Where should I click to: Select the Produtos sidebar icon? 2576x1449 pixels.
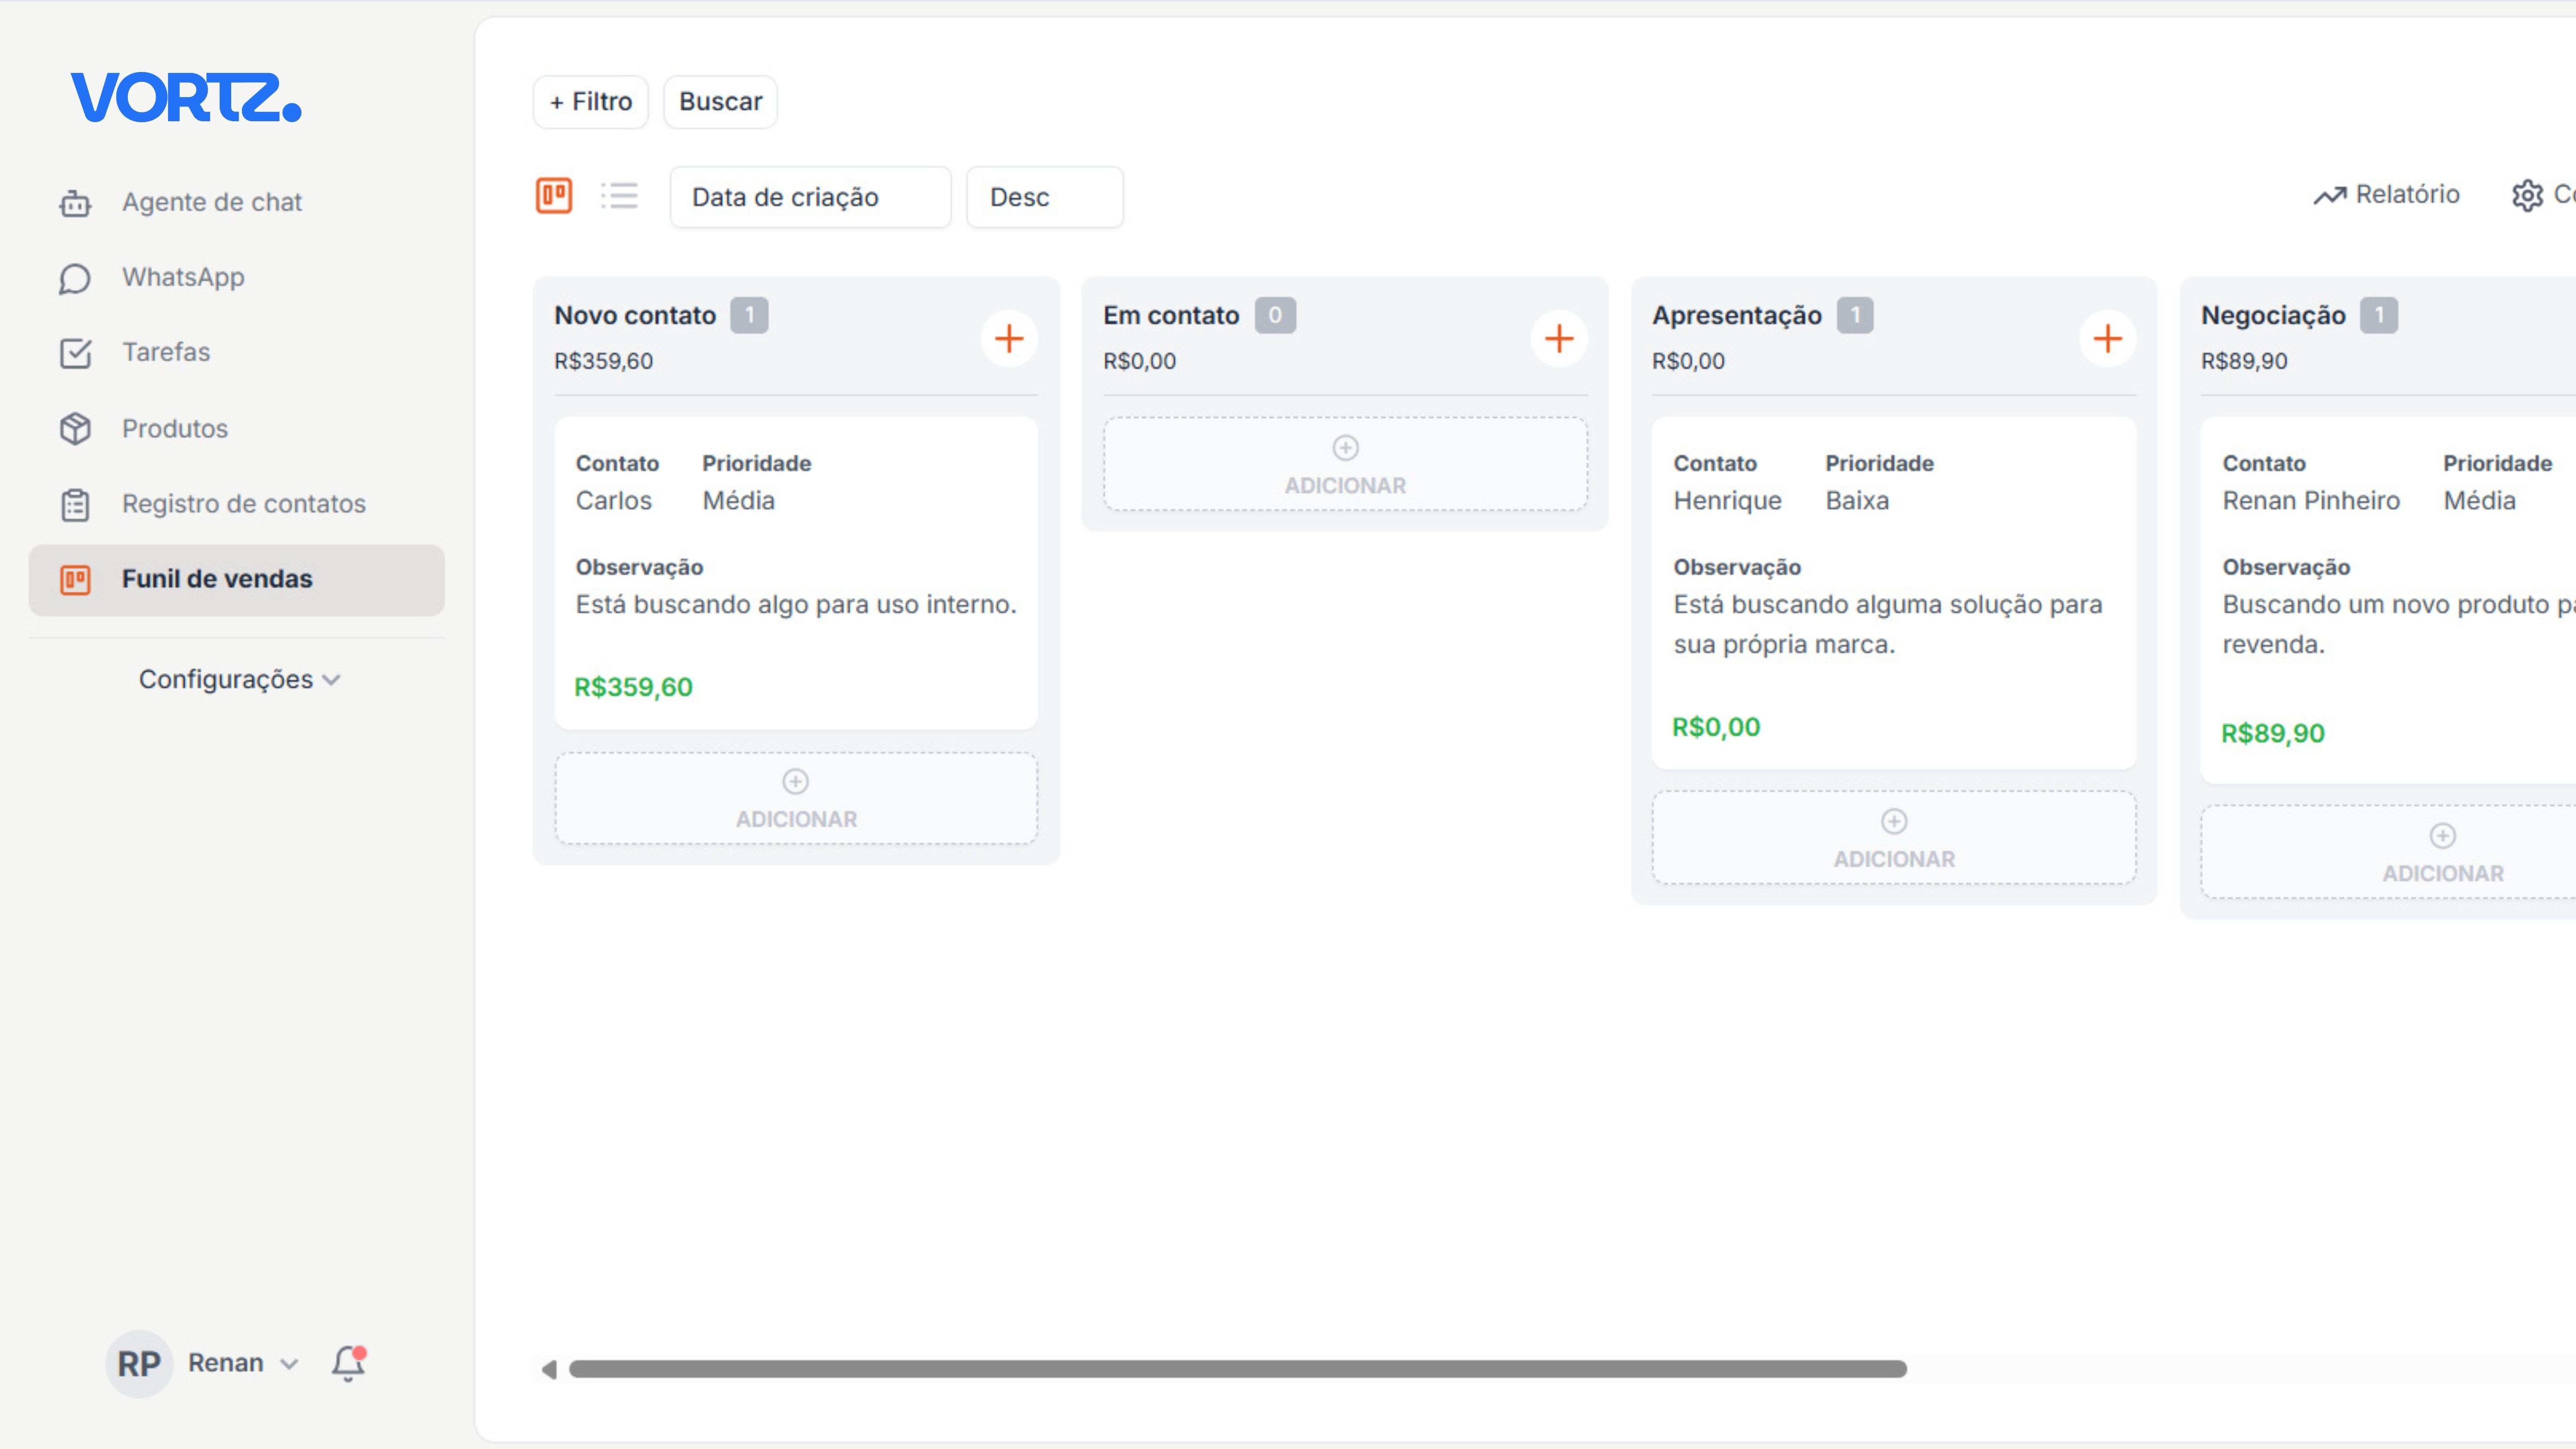pos(76,428)
